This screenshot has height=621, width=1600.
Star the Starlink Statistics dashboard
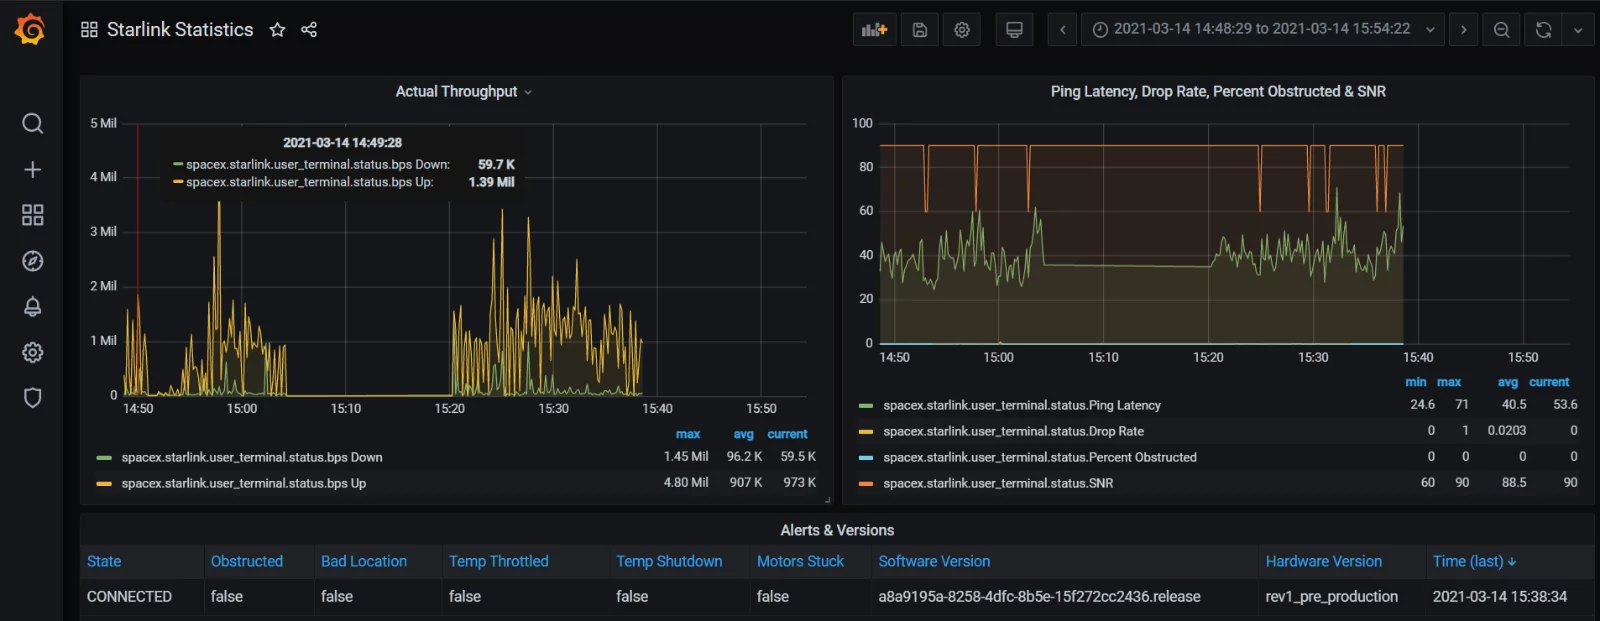coord(277,30)
